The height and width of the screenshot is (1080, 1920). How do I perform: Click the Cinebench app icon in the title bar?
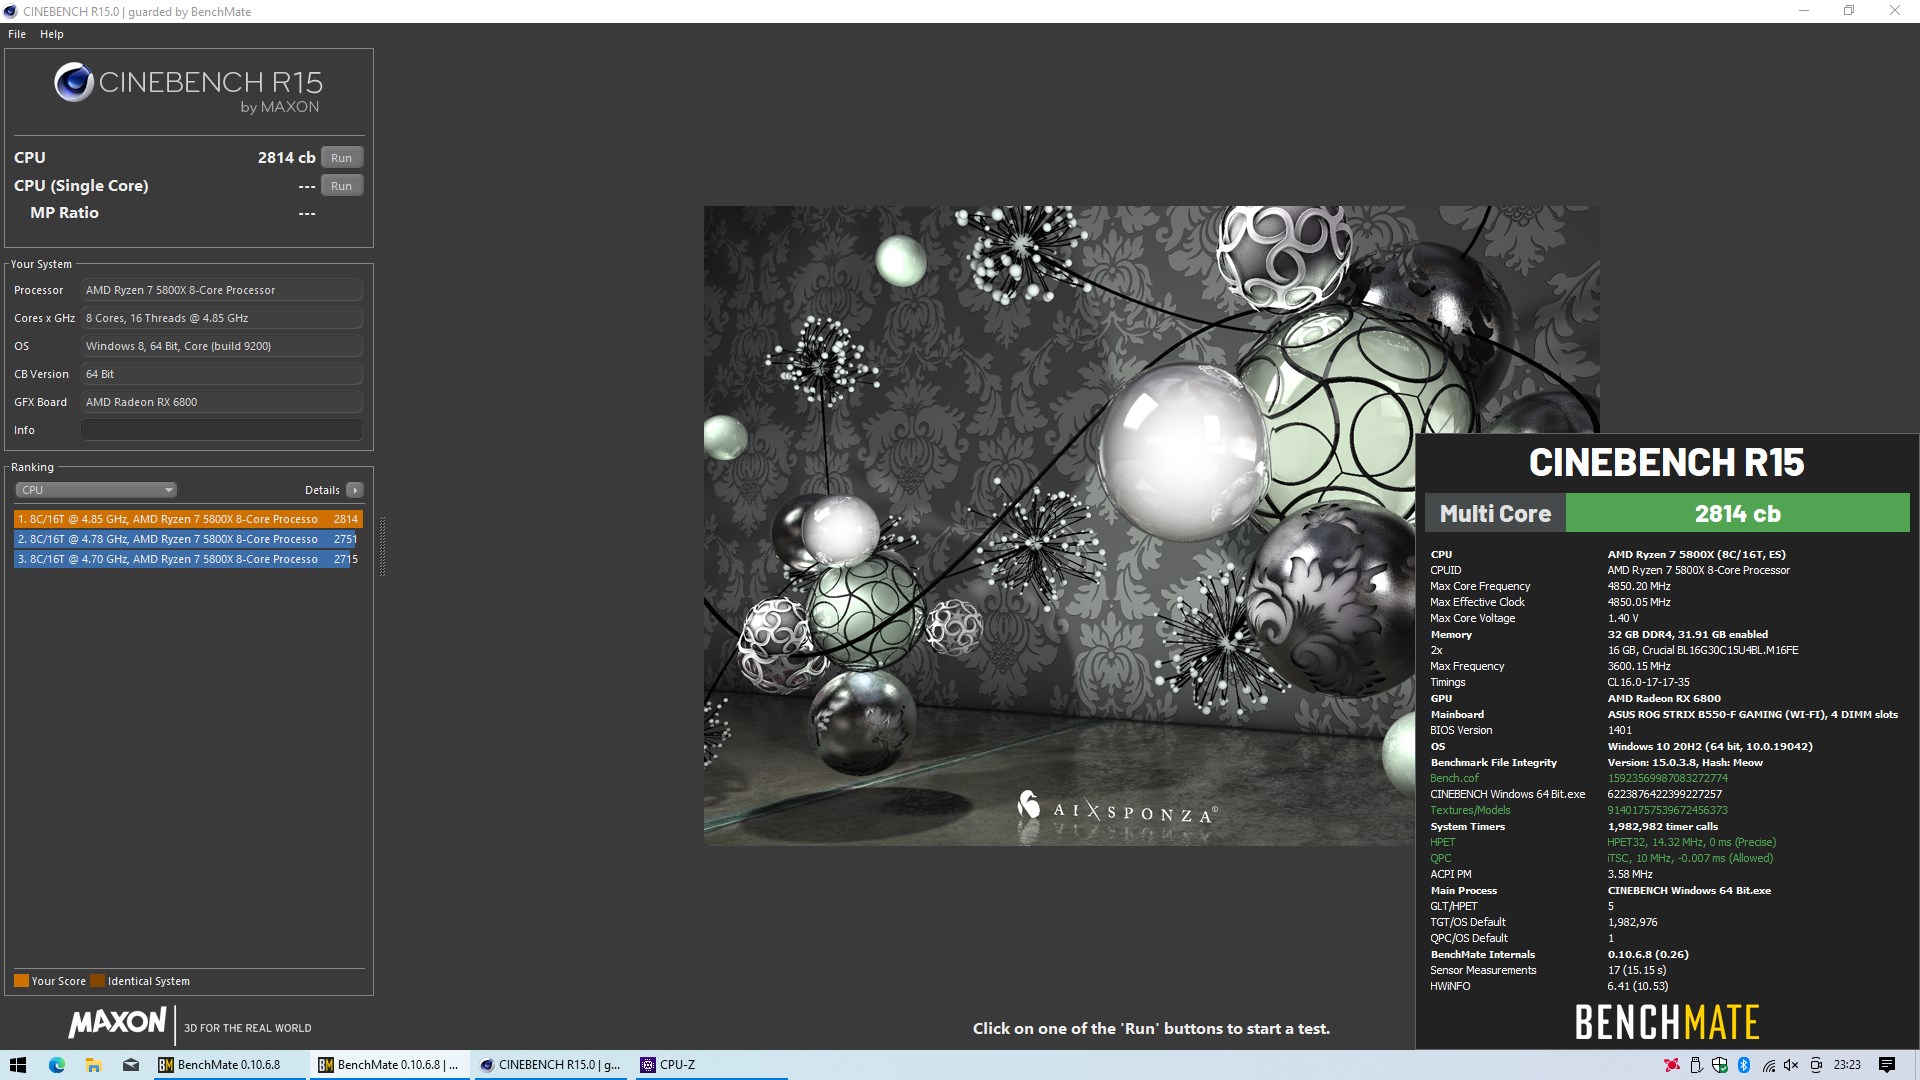11,11
